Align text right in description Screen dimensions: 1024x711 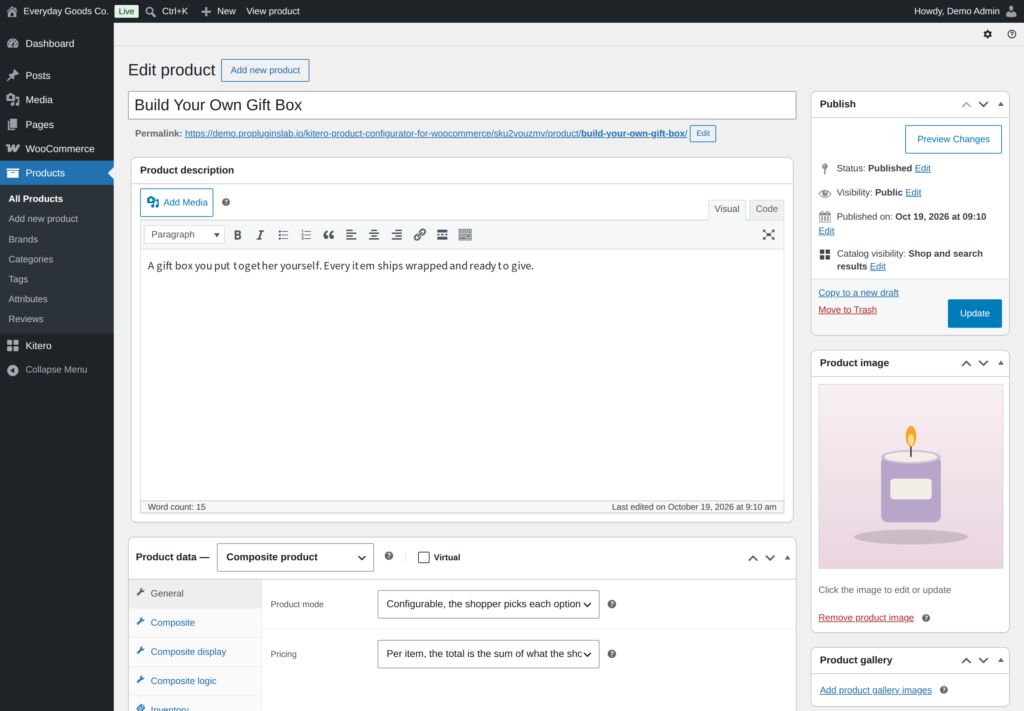[x=396, y=235]
